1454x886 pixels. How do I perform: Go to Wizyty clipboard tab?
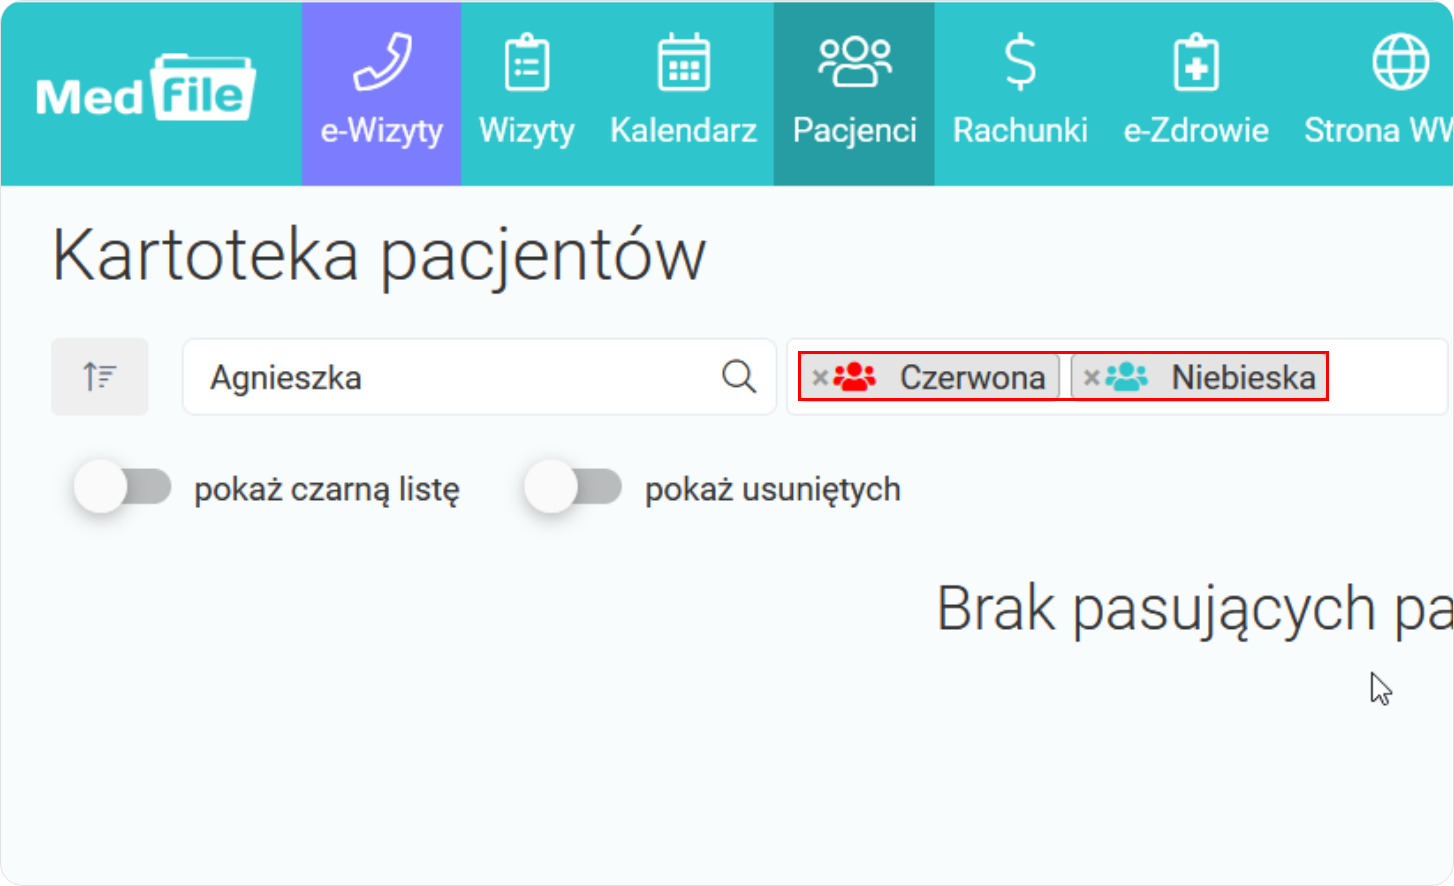[526, 94]
